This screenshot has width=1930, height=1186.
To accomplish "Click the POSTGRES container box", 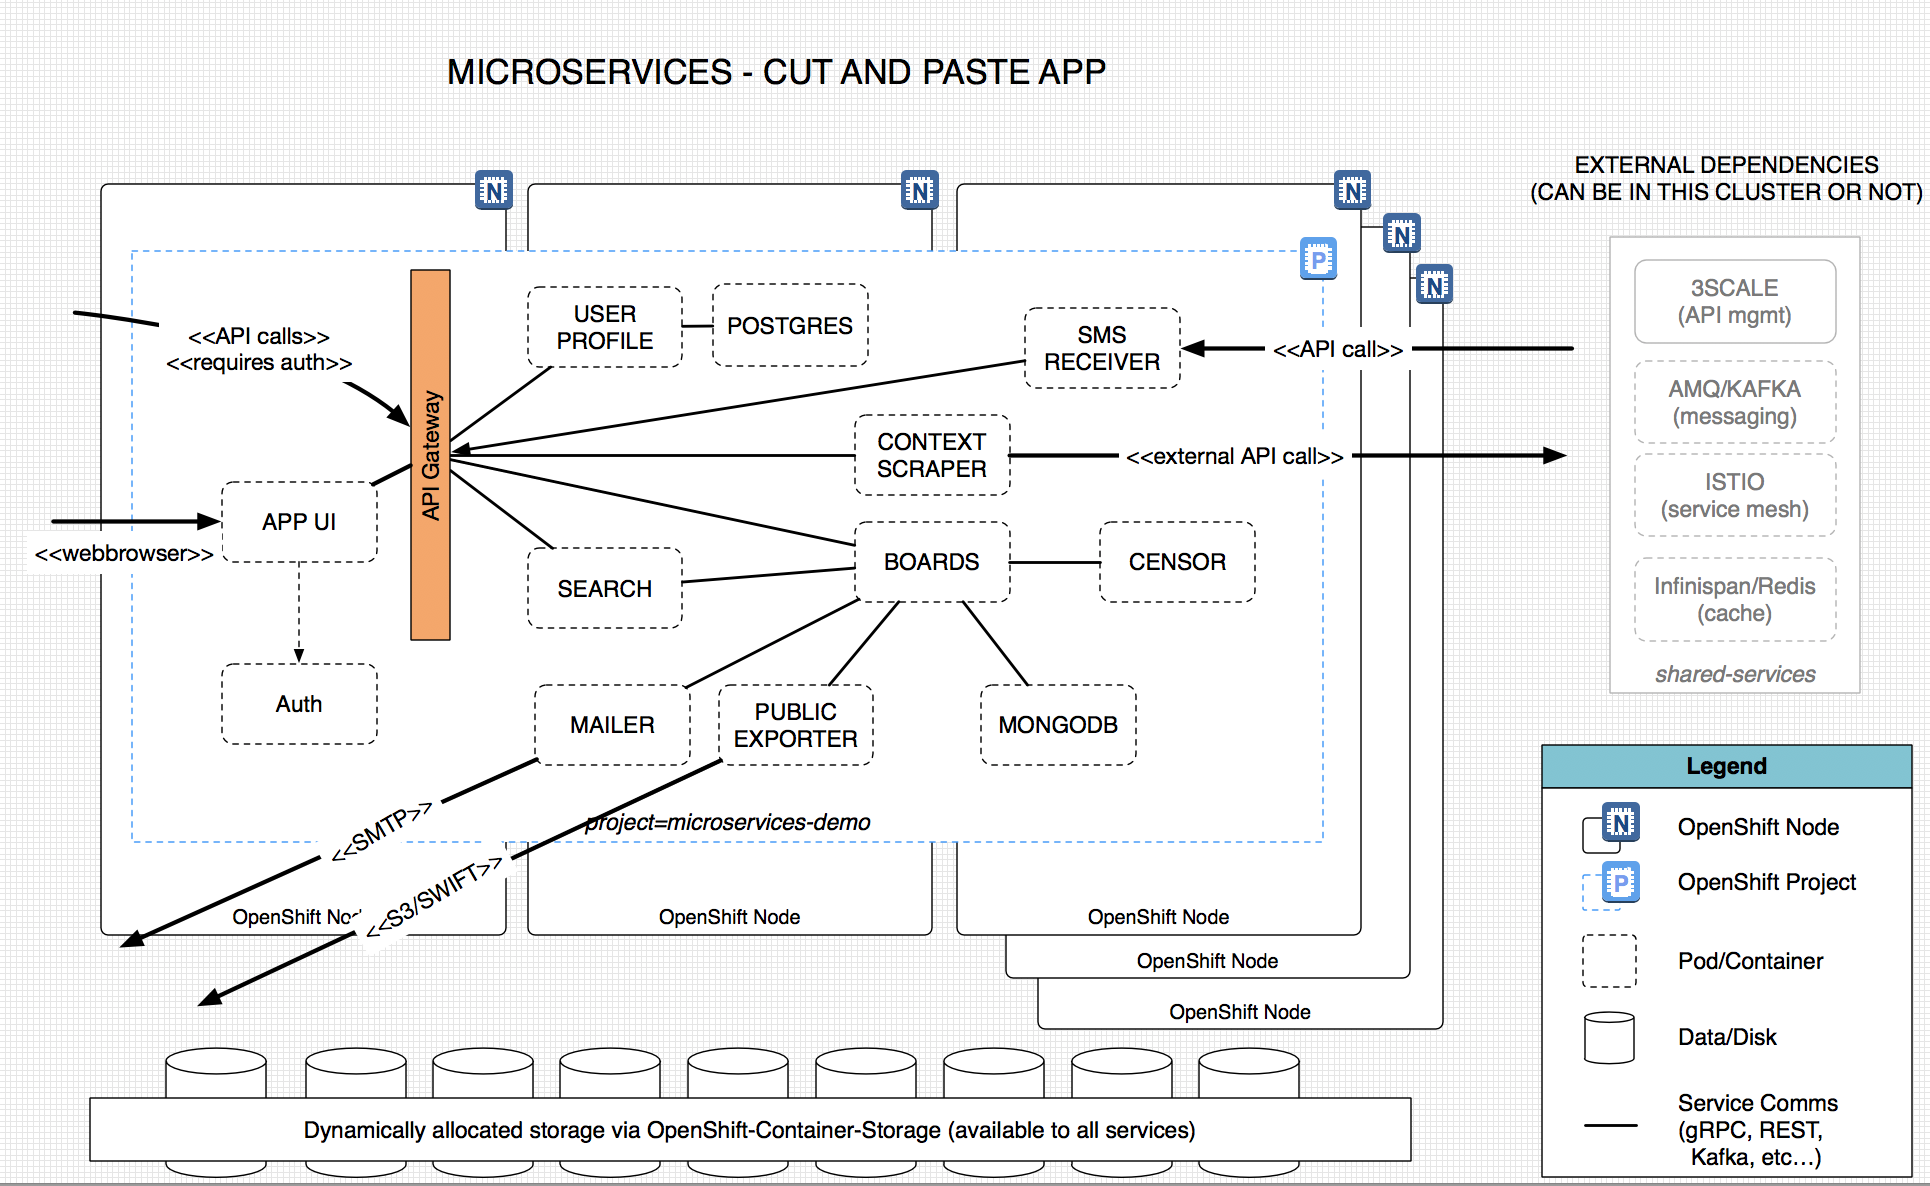I will (789, 326).
